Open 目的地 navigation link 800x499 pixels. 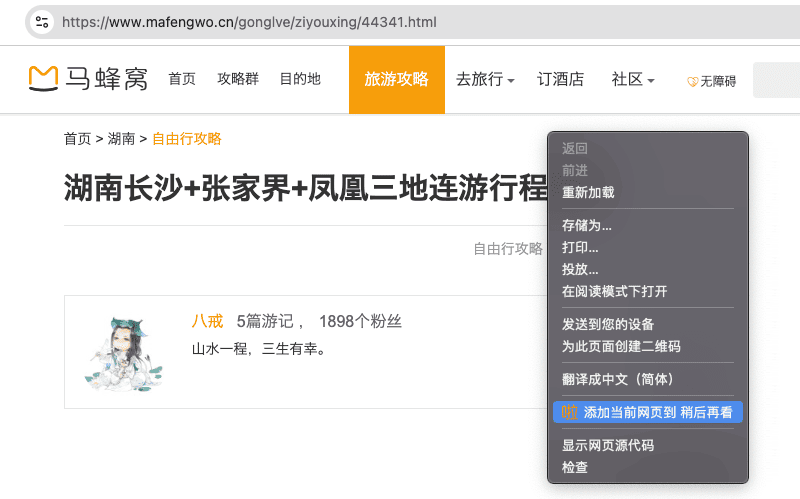(300, 79)
